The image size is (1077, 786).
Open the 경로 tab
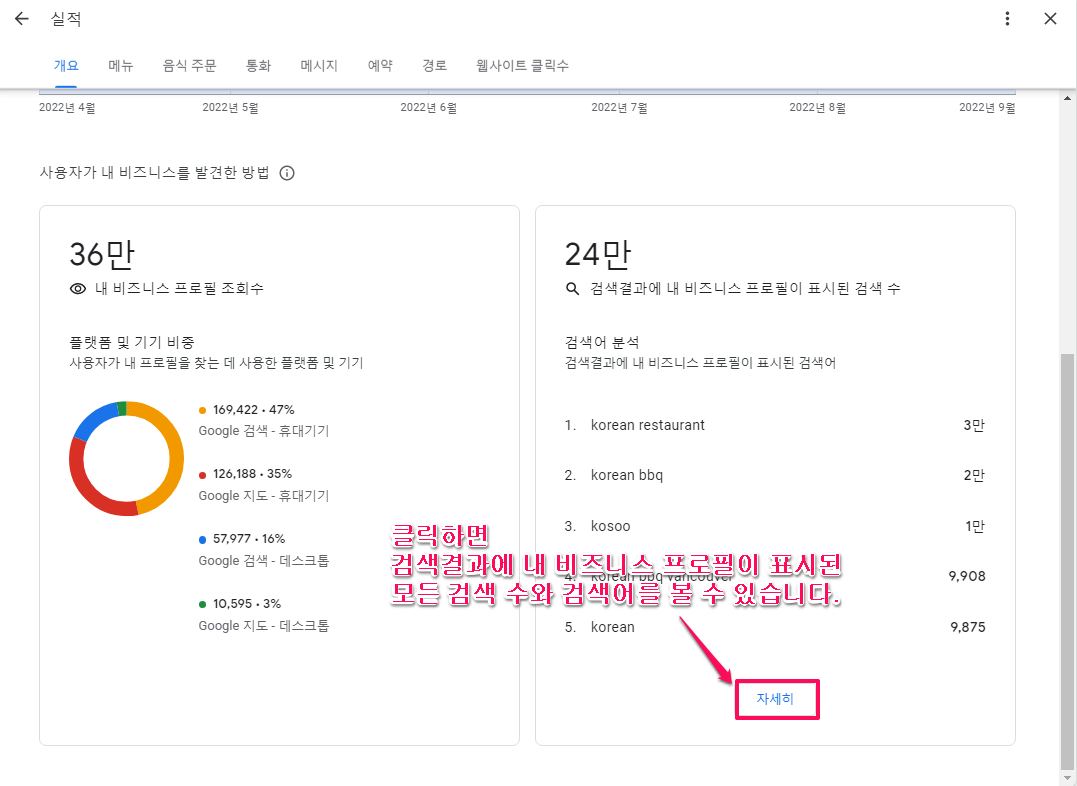click(434, 66)
